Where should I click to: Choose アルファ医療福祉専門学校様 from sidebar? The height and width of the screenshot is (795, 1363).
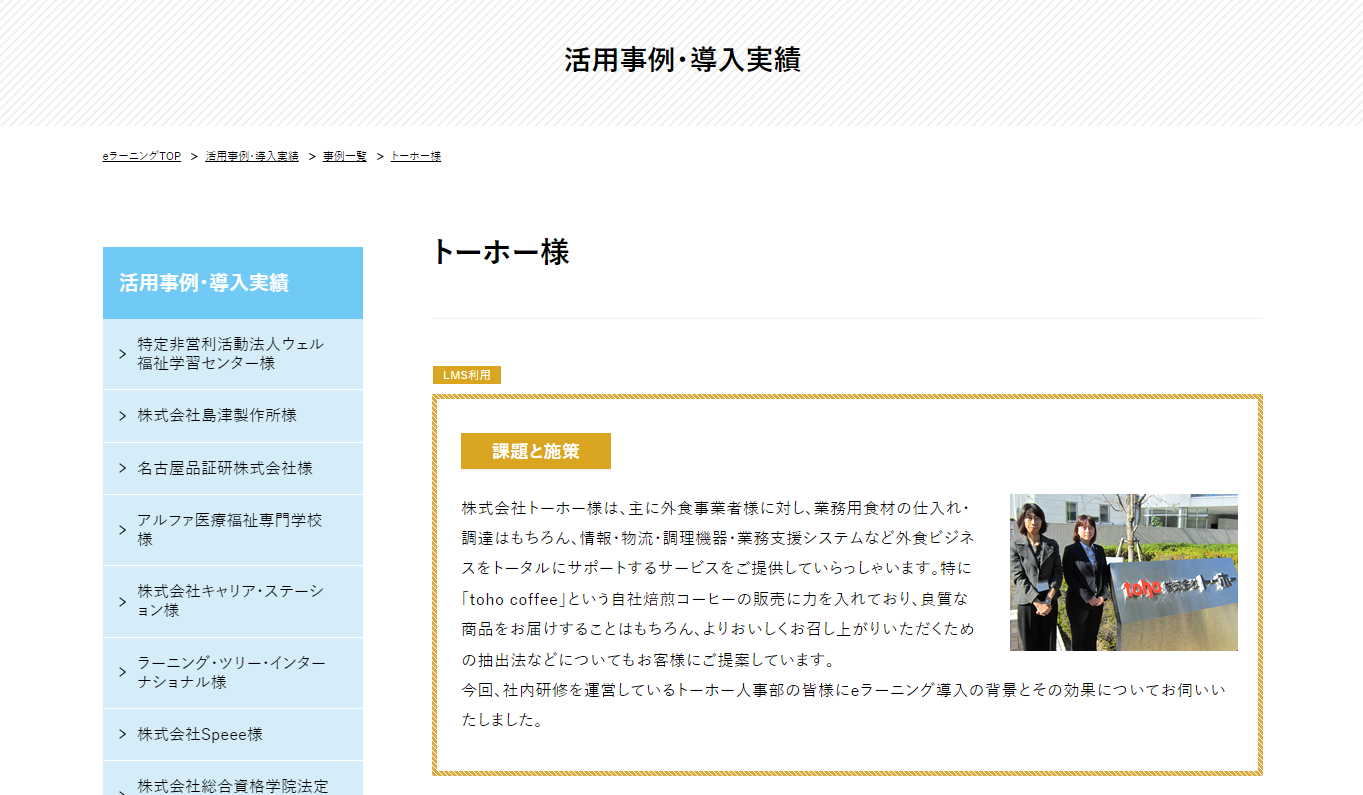(230, 530)
